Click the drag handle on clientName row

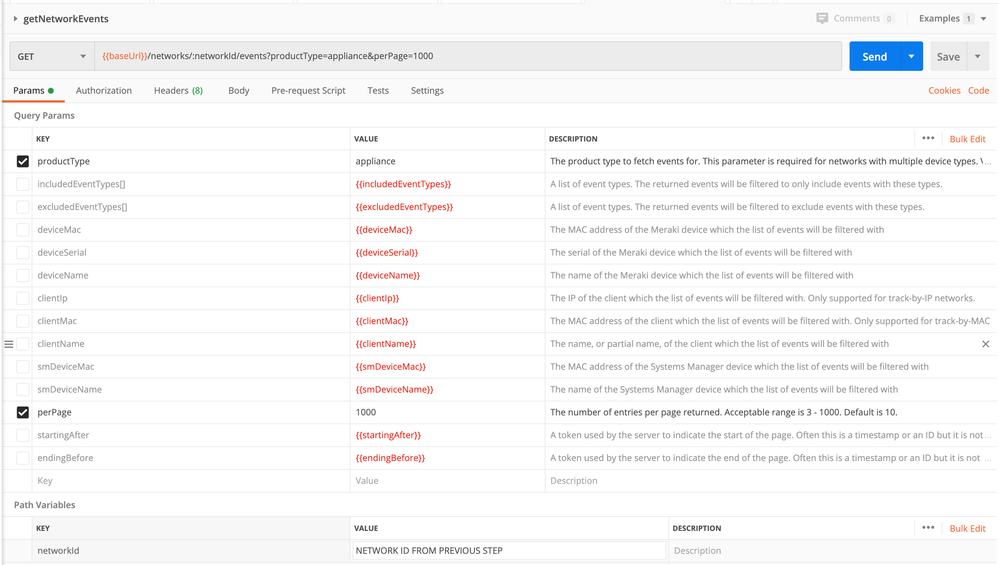(9, 344)
